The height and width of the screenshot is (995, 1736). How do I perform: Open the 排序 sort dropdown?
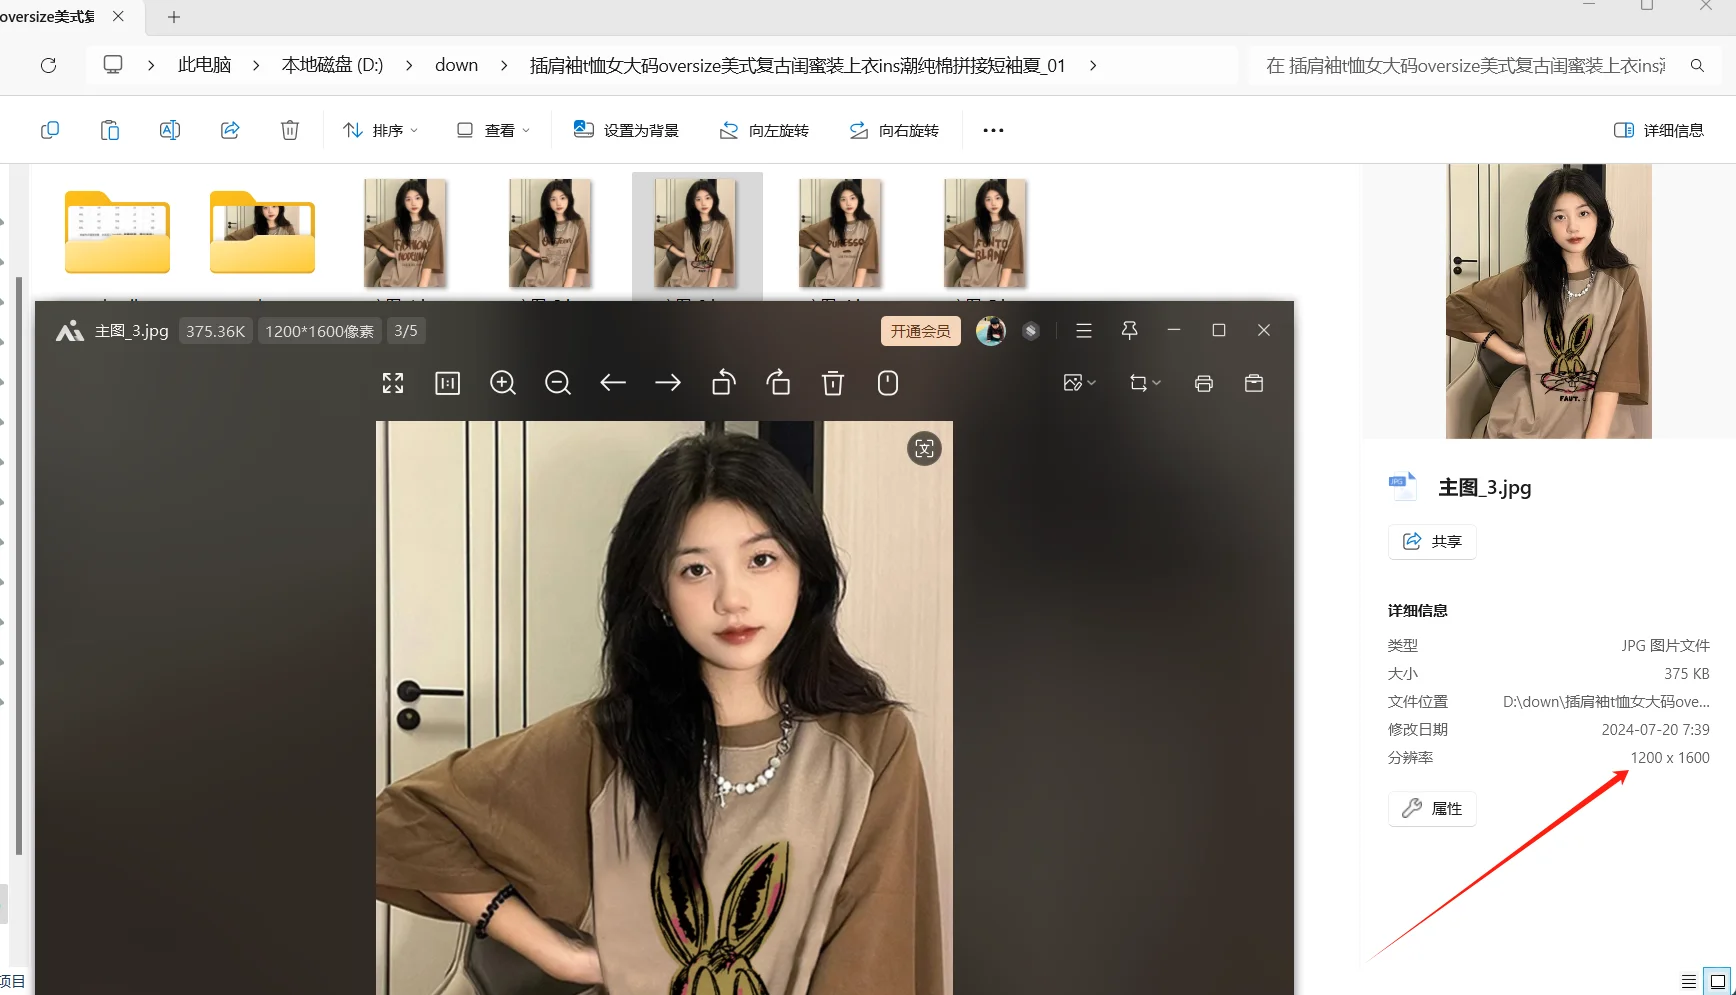pyautogui.click(x=380, y=130)
